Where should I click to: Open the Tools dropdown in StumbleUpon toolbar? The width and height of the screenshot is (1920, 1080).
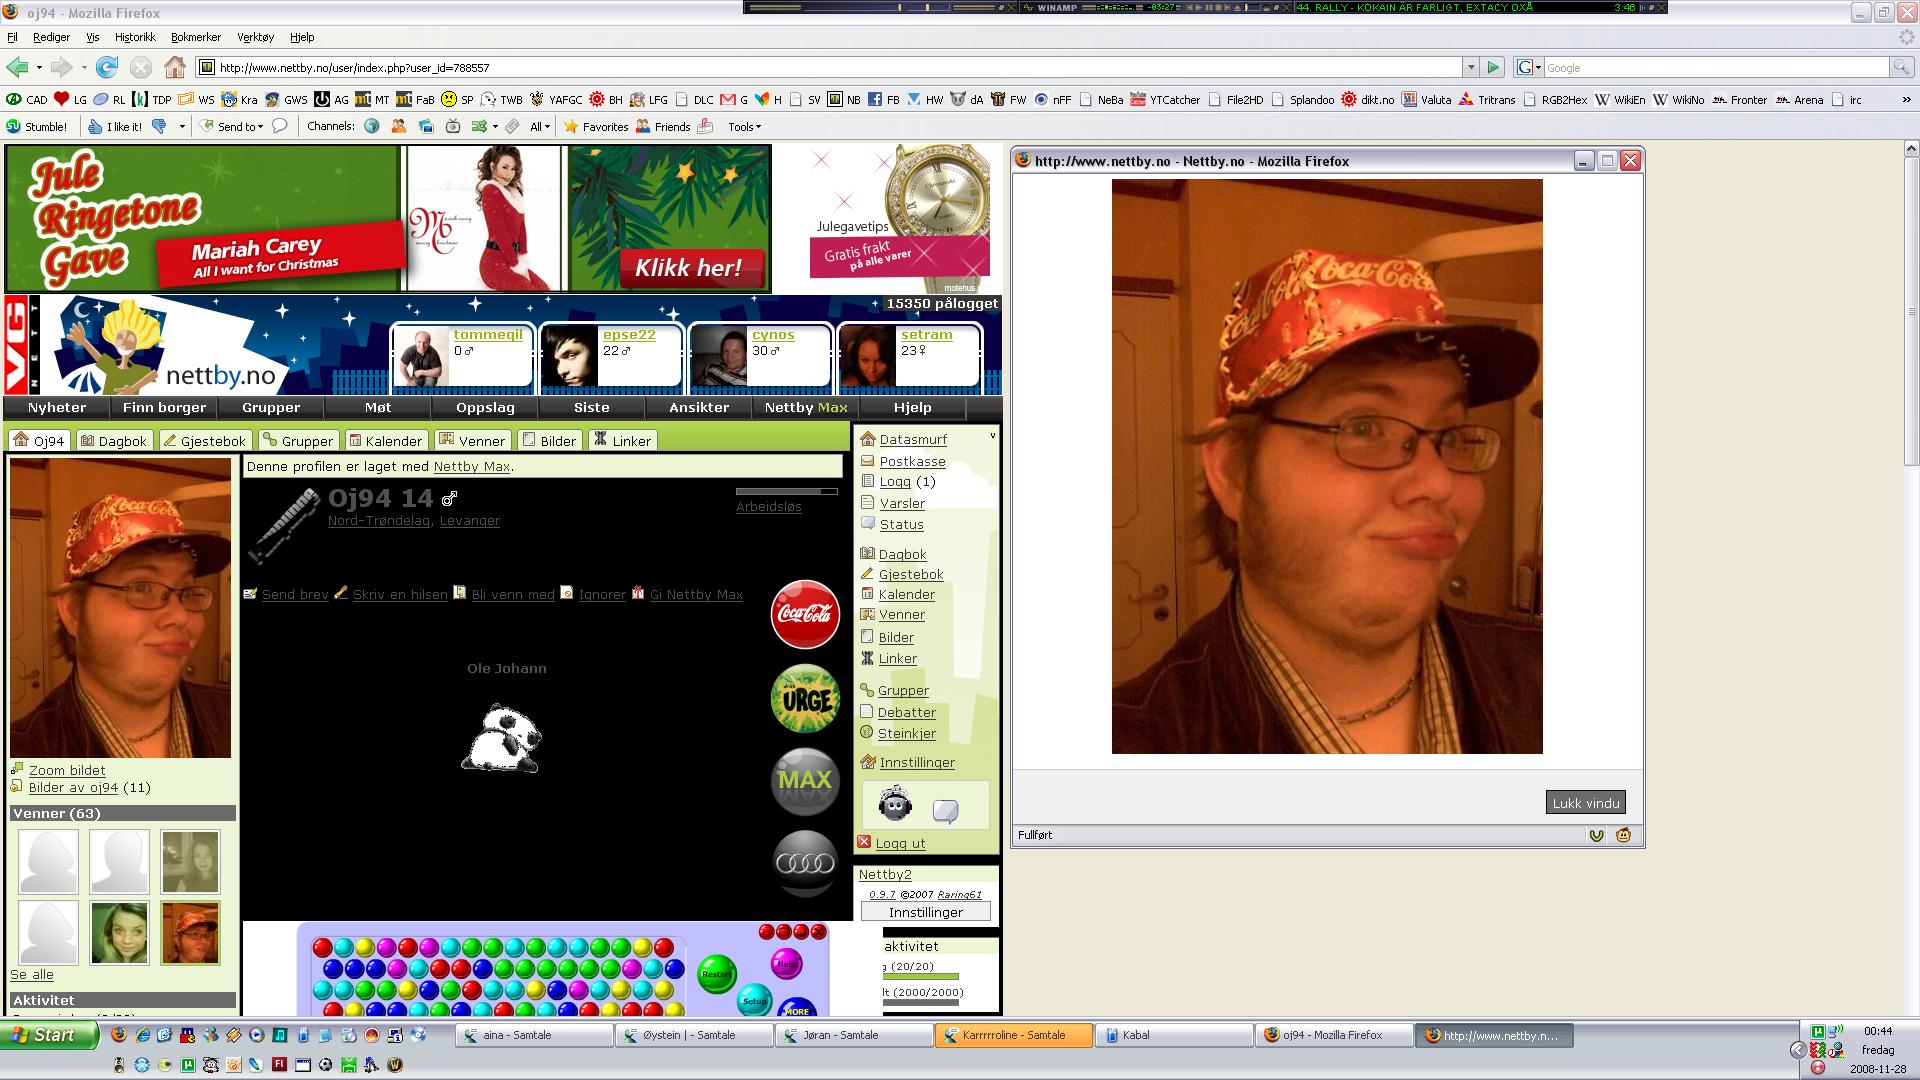coord(745,127)
